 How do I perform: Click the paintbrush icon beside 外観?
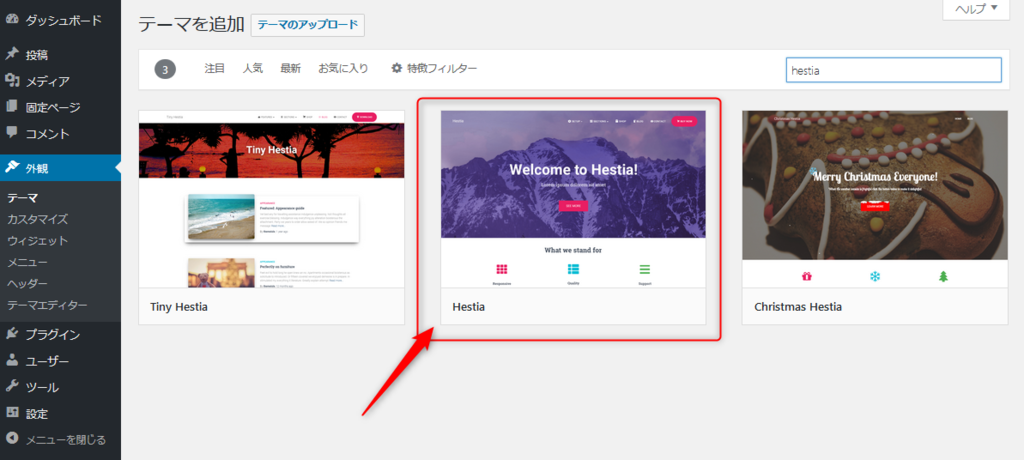(12, 167)
